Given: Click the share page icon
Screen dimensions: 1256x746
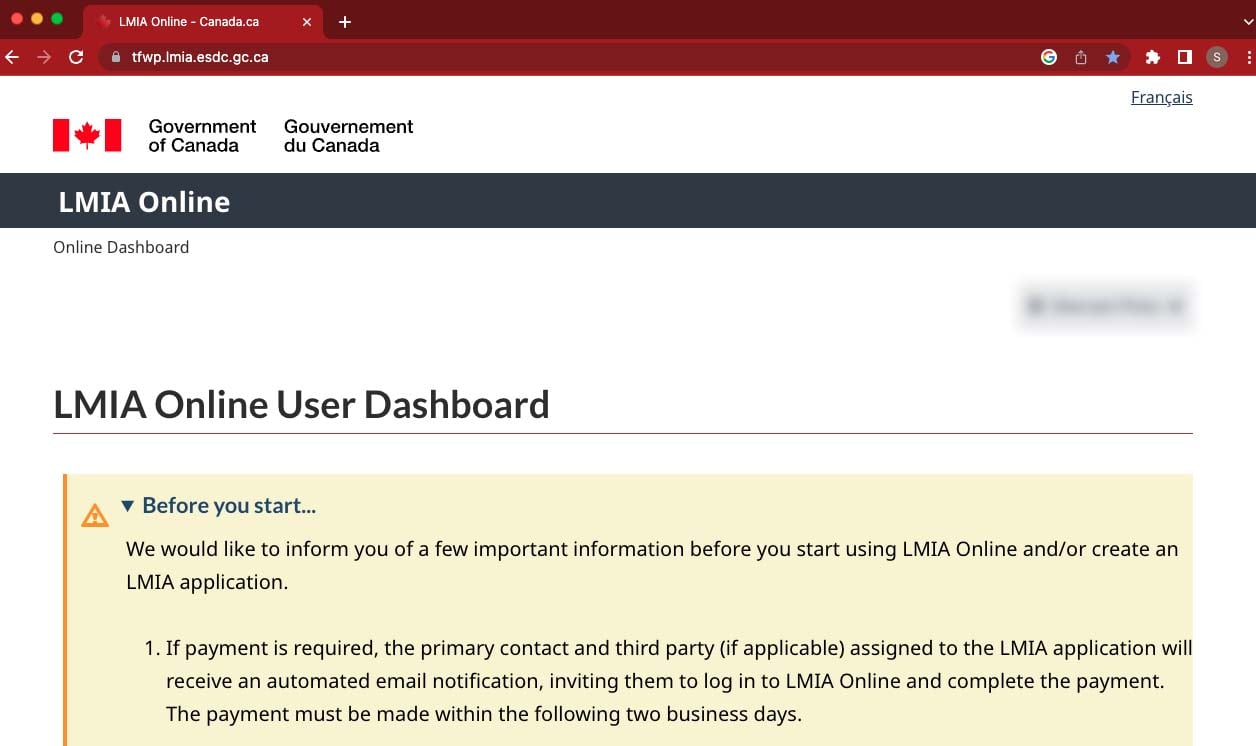Looking at the screenshot, I should click(x=1081, y=57).
